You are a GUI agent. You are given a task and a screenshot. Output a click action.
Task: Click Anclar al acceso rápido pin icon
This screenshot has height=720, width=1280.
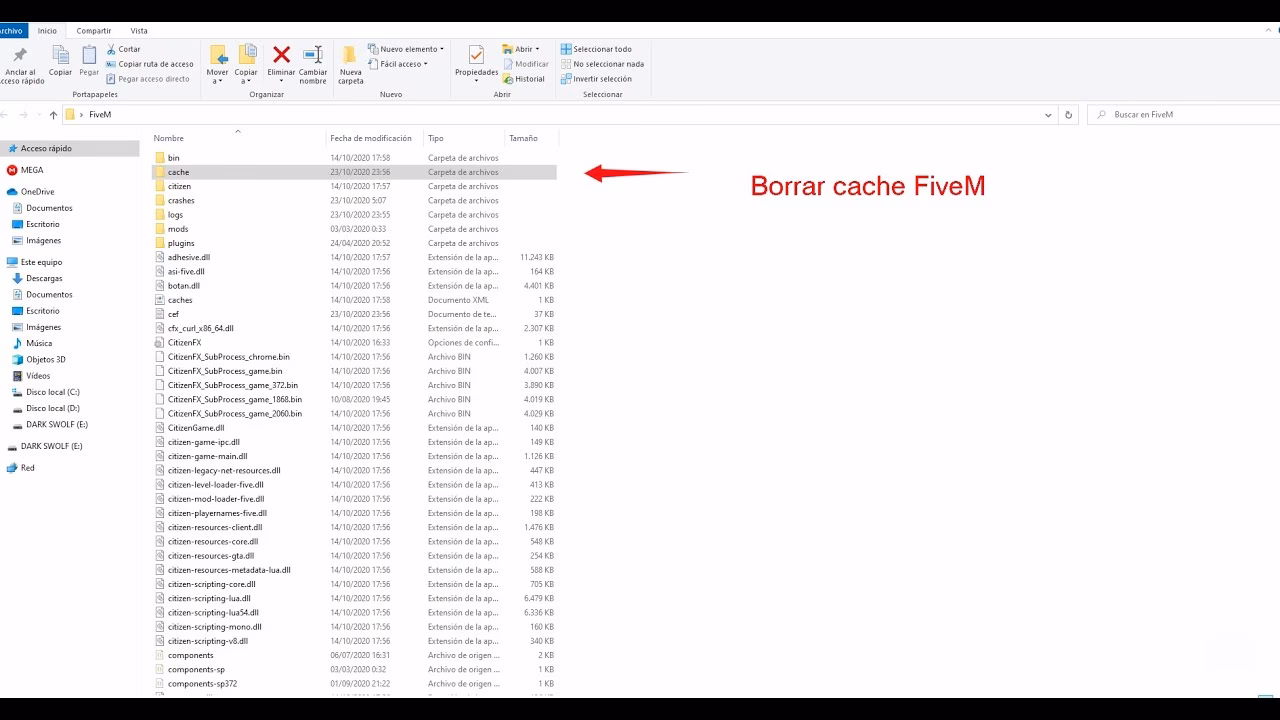[20, 55]
